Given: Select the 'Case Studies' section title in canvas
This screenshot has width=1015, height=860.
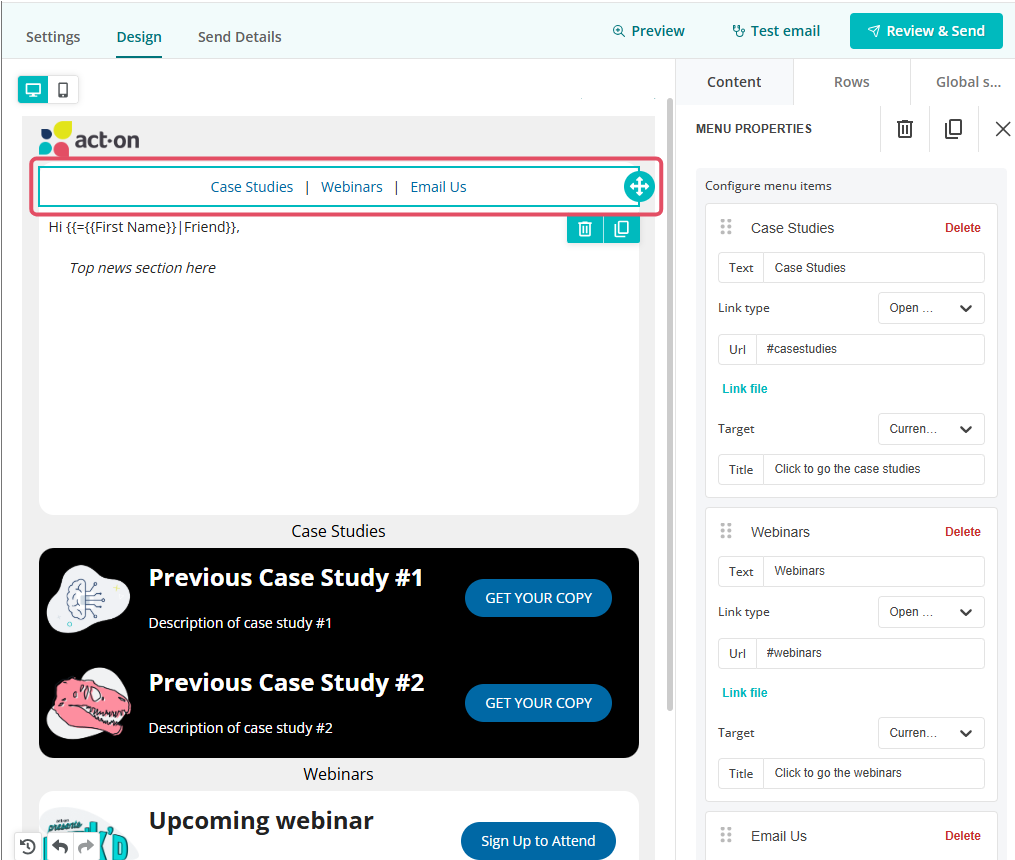Looking at the screenshot, I should [x=338, y=531].
